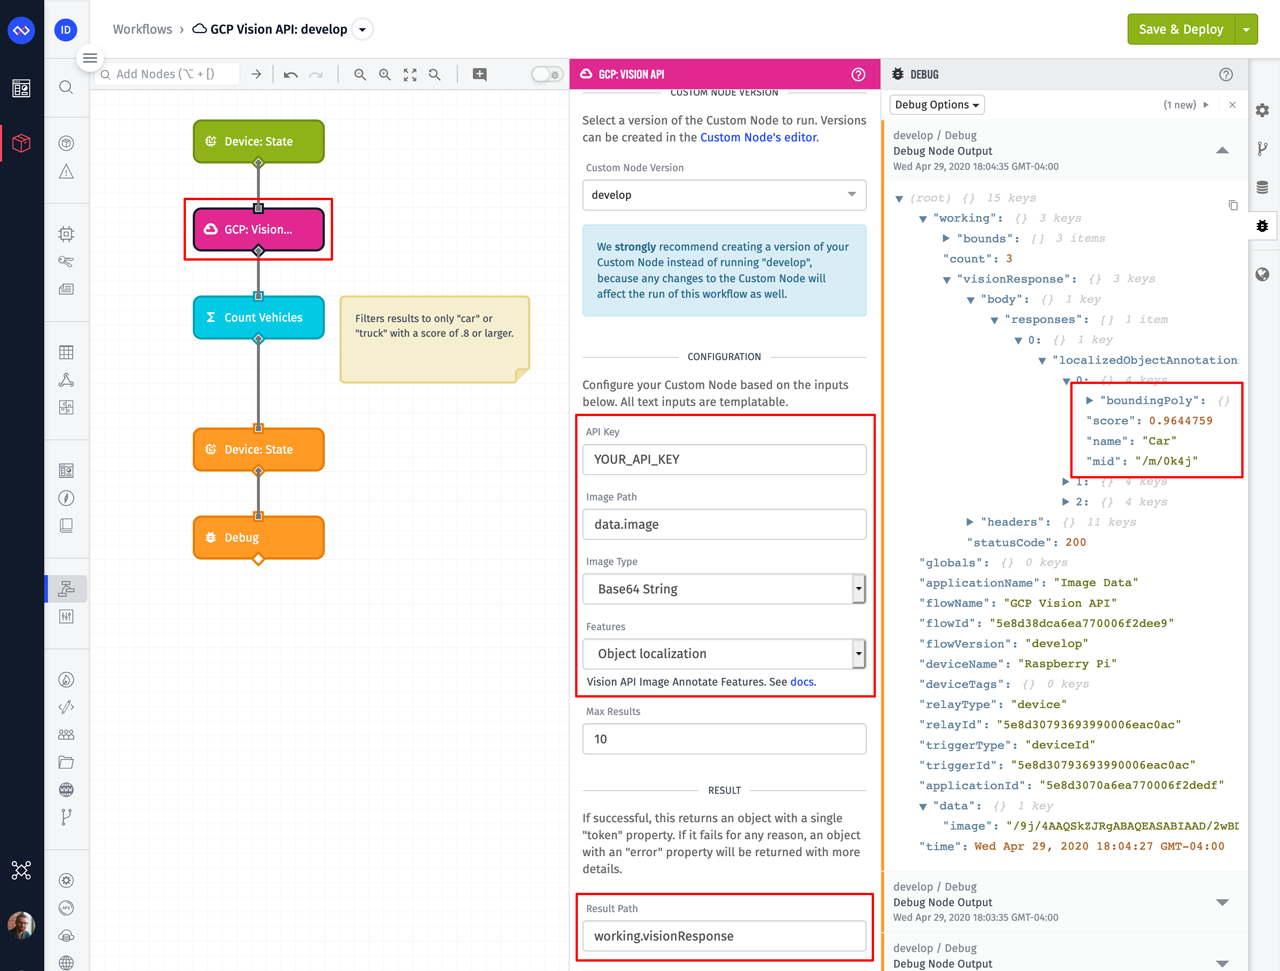Expand the "boundingPoly" tree node
Screen dimensions: 1280x971
click(1090, 401)
